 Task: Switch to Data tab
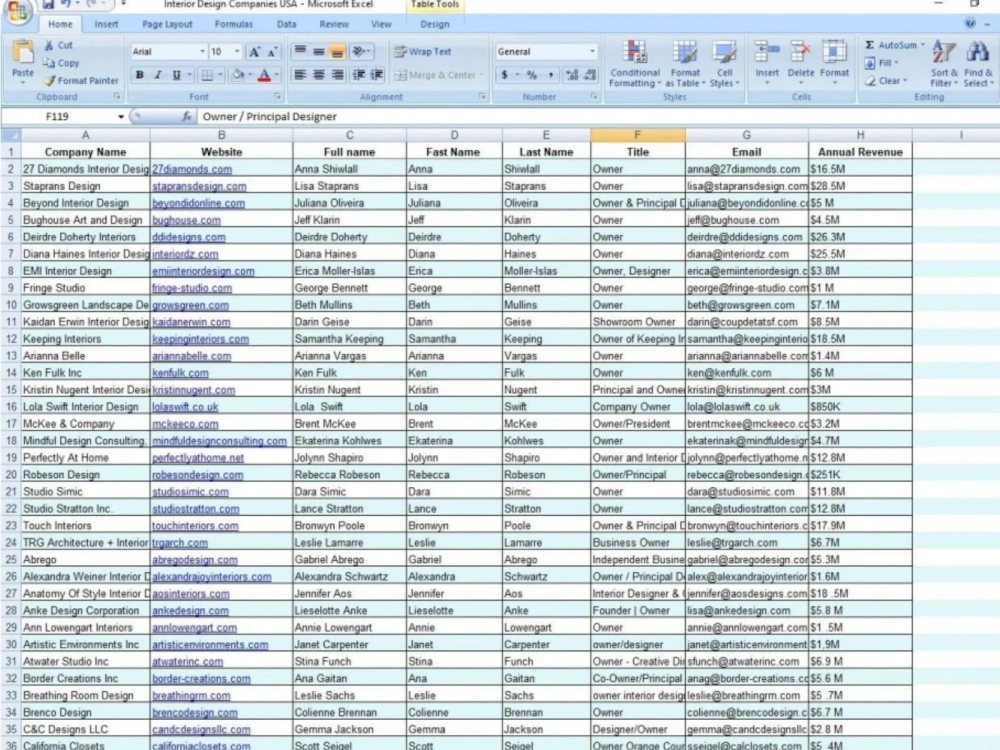pyautogui.click(x=286, y=24)
